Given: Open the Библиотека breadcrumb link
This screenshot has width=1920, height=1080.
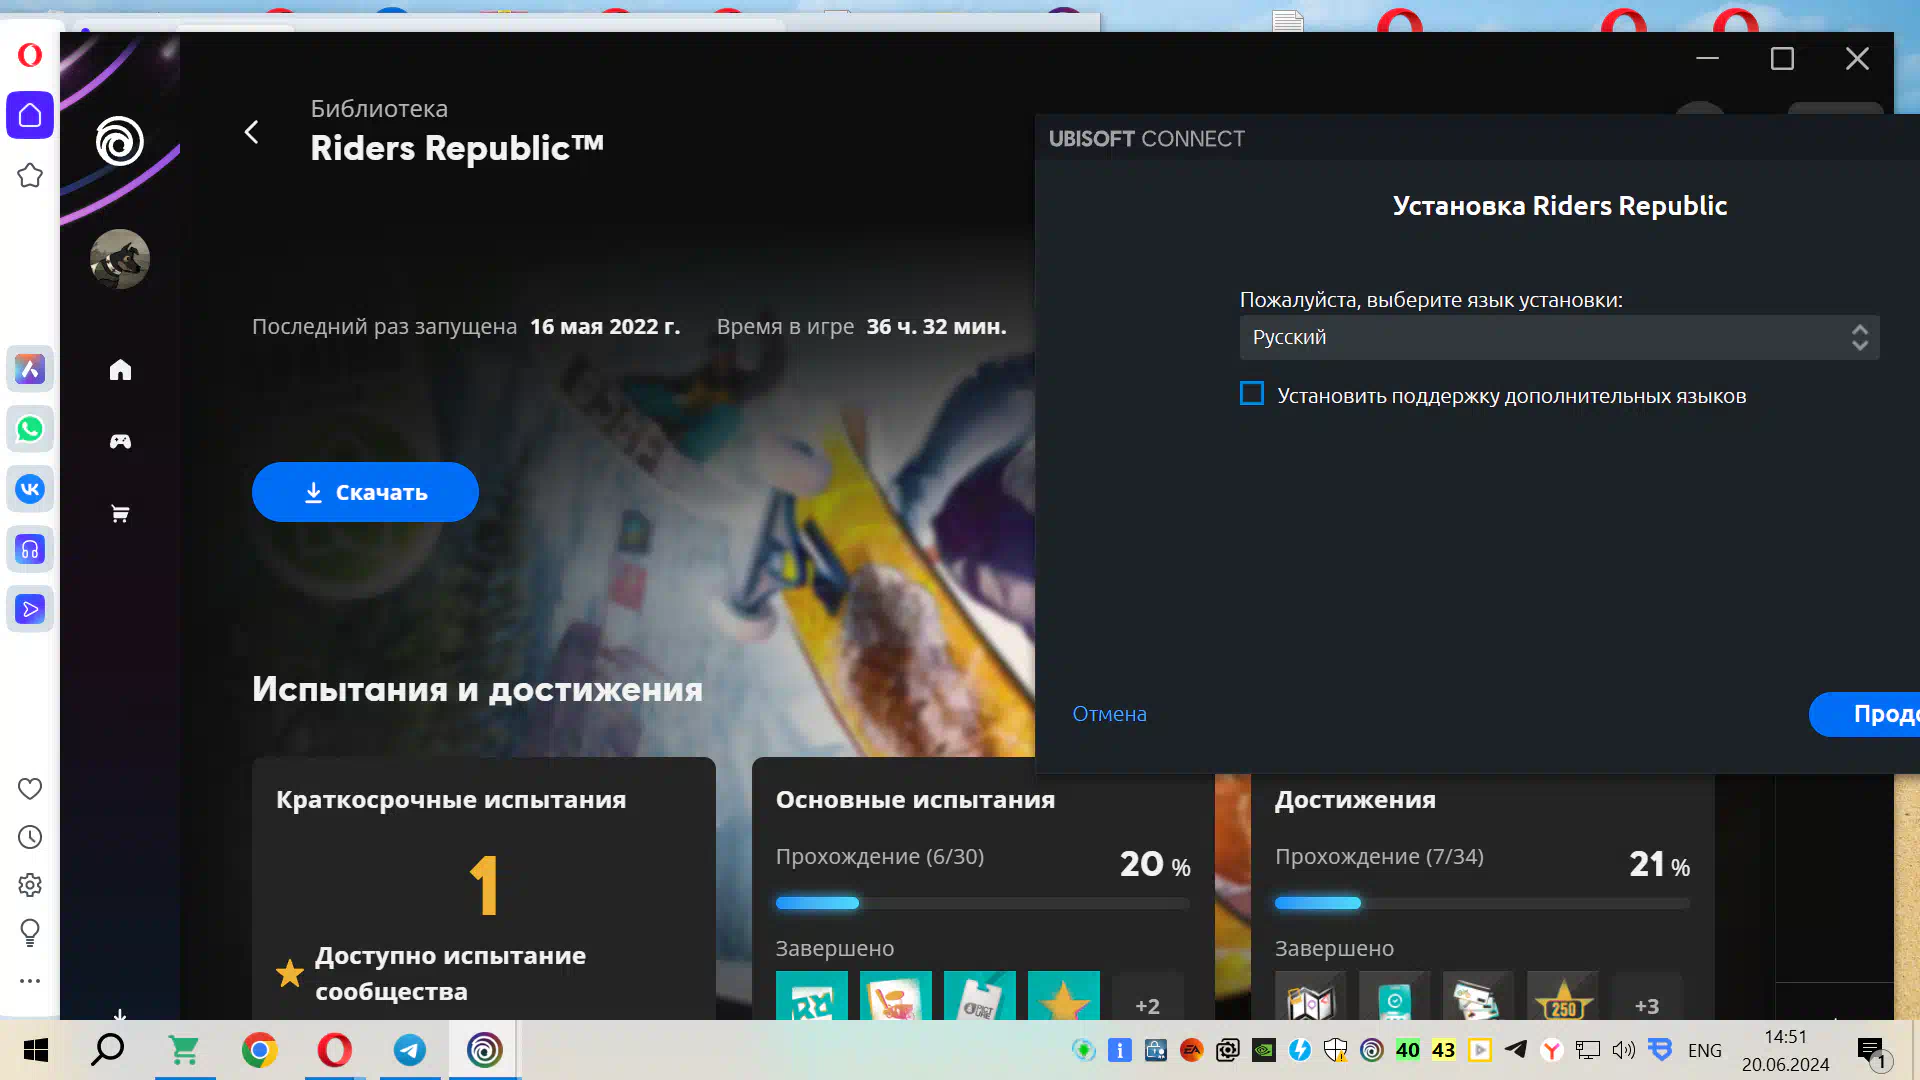Looking at the screenshot, I should (379, 109).
